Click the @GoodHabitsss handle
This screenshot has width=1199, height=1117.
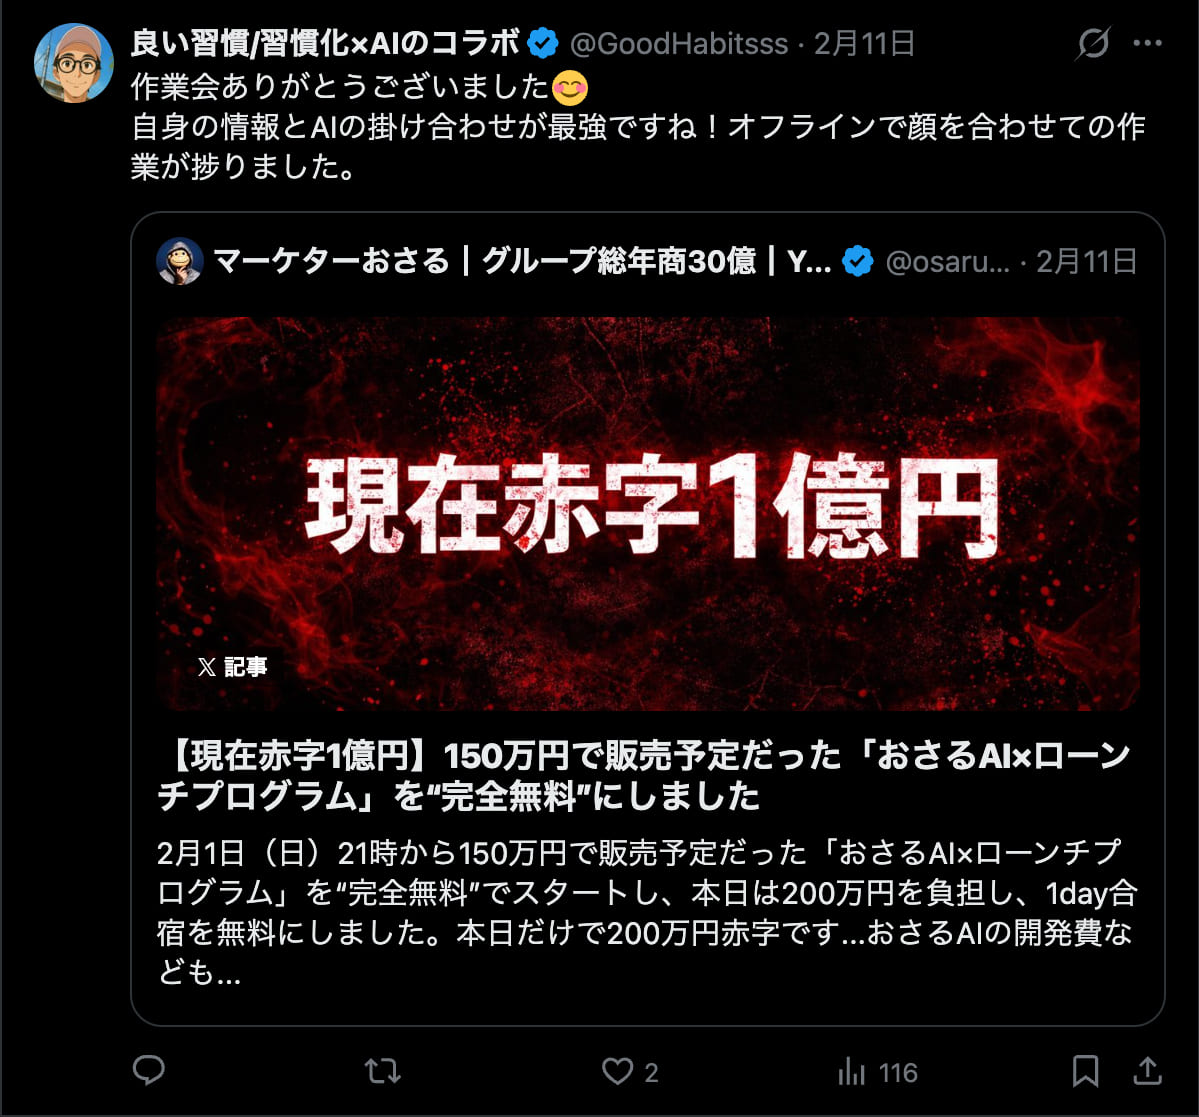pos(679,44)
